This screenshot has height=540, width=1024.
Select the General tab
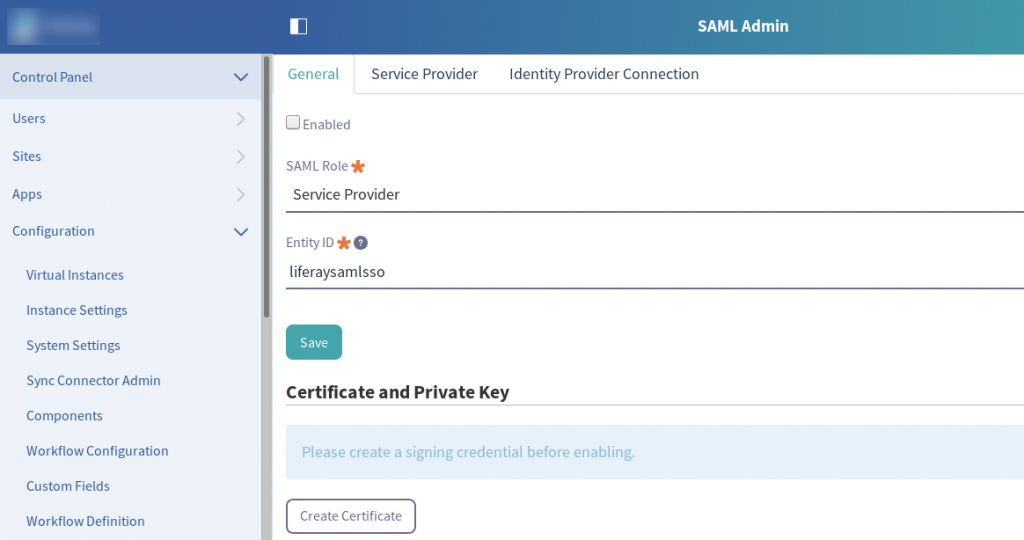[313, 74]
